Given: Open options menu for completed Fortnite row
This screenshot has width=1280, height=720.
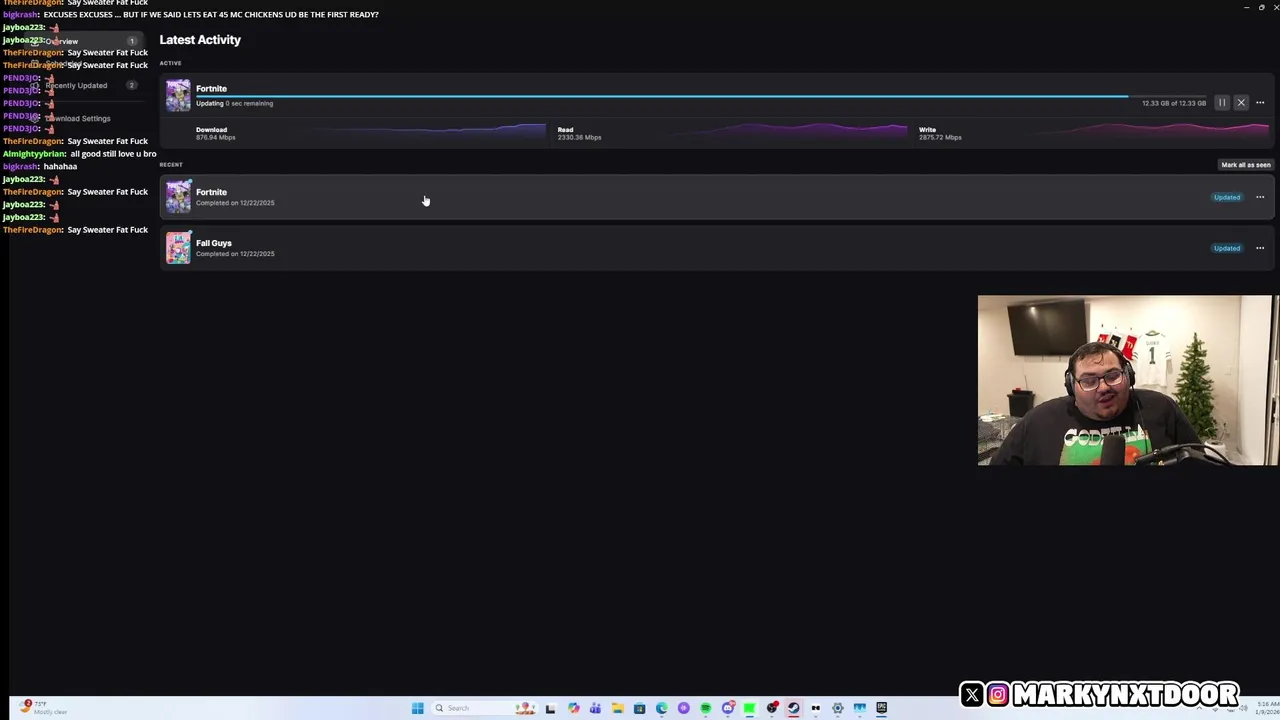Looking at the screenshot, I should [x=1260, y=197].
